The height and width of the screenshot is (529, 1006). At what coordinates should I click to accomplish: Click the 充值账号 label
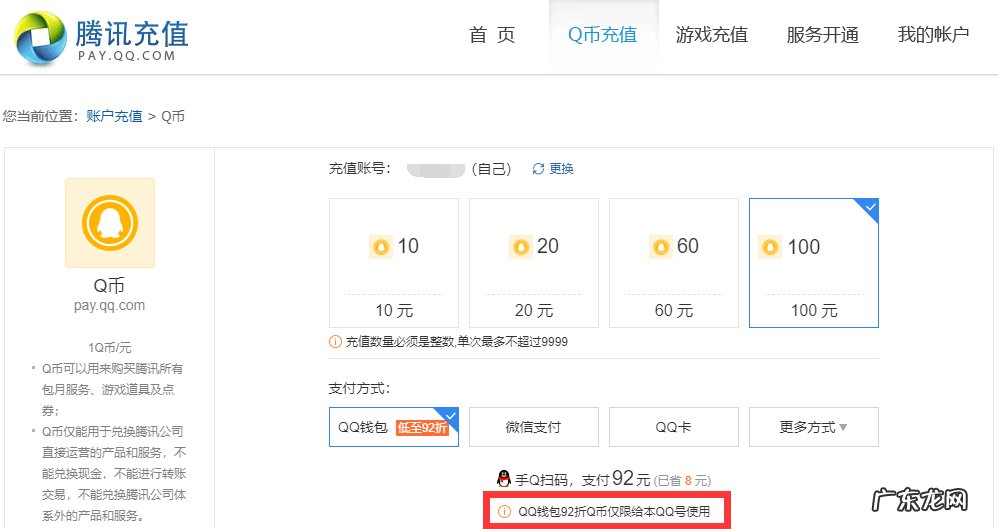360,169
